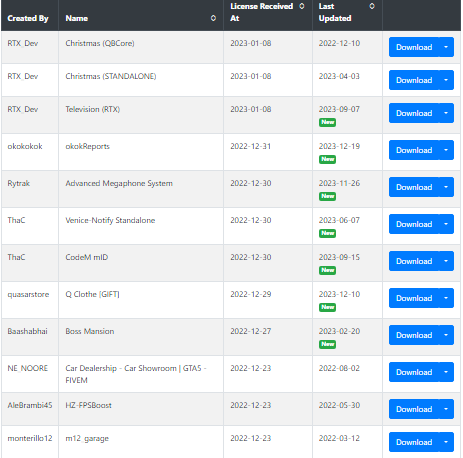Viewport: 463px width, 458px height.
Task: Download m12_garage resource
Action: 414,442
